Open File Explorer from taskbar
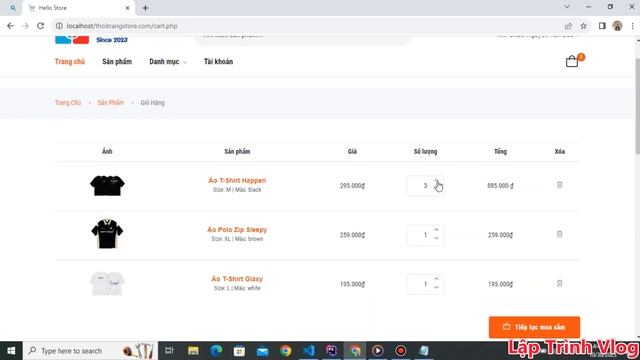The image size is (640, 360). [x=193, y=351]
